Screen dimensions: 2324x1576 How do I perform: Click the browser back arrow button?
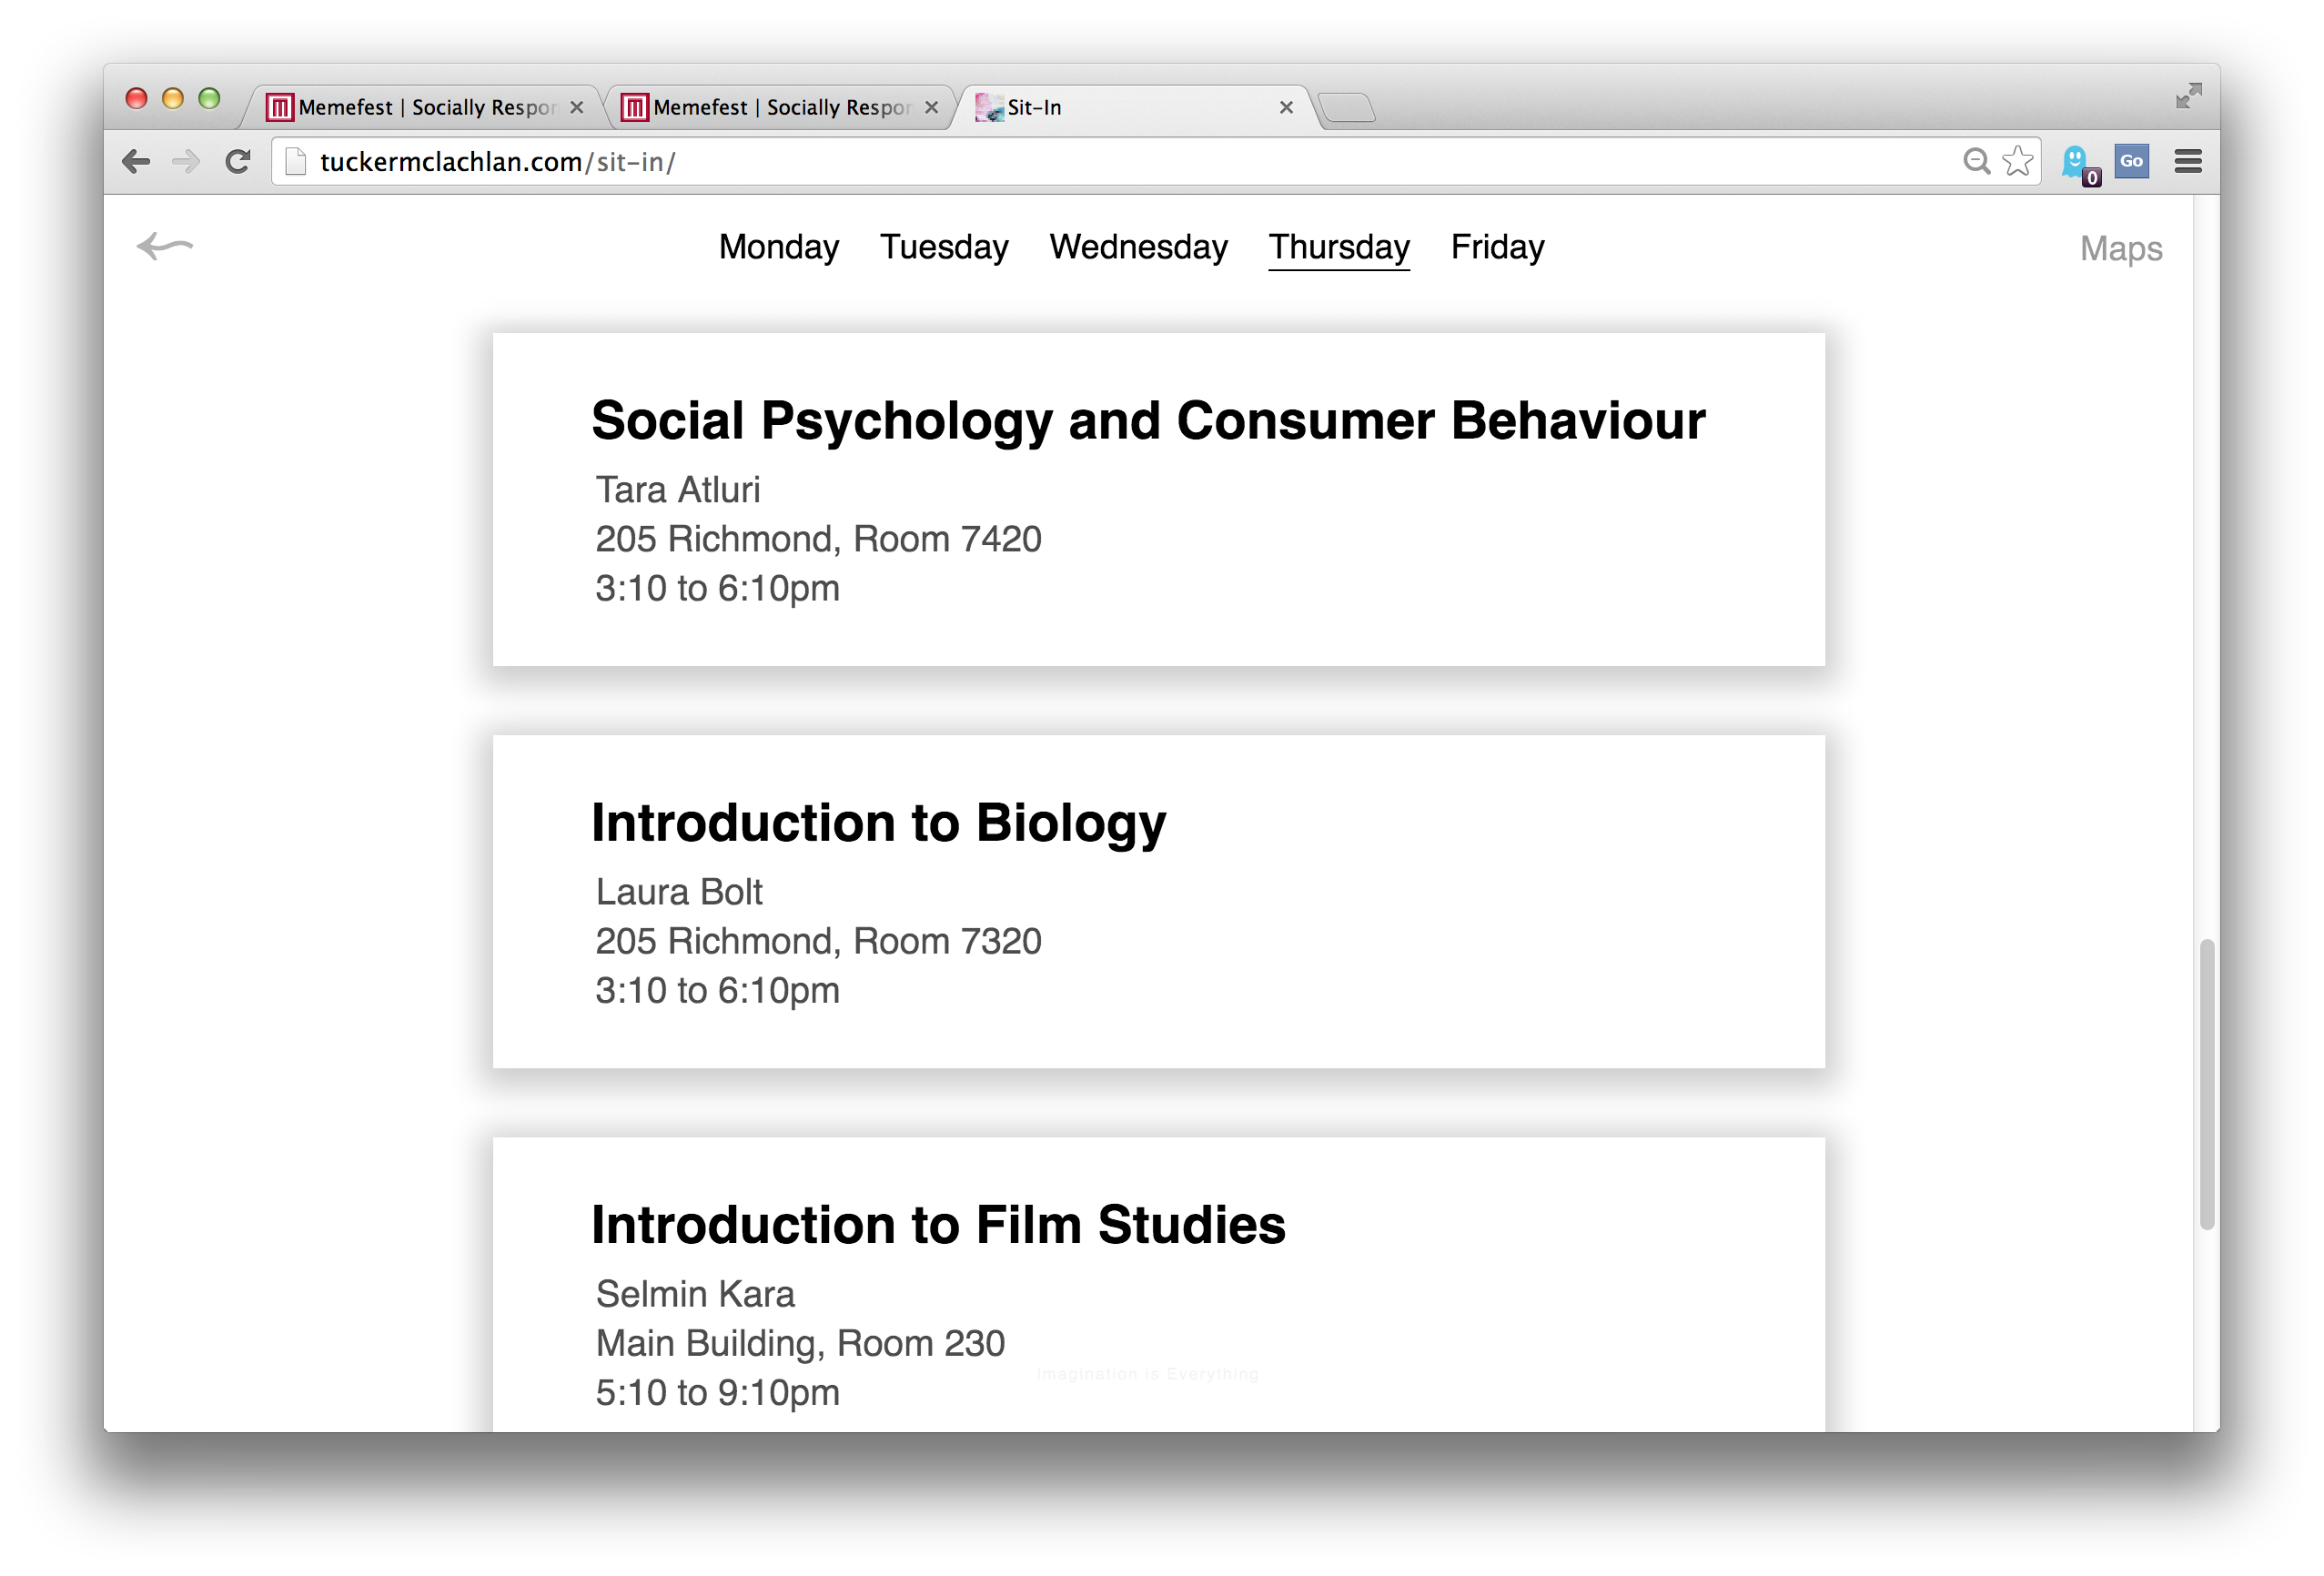click(x=136, y=161)
